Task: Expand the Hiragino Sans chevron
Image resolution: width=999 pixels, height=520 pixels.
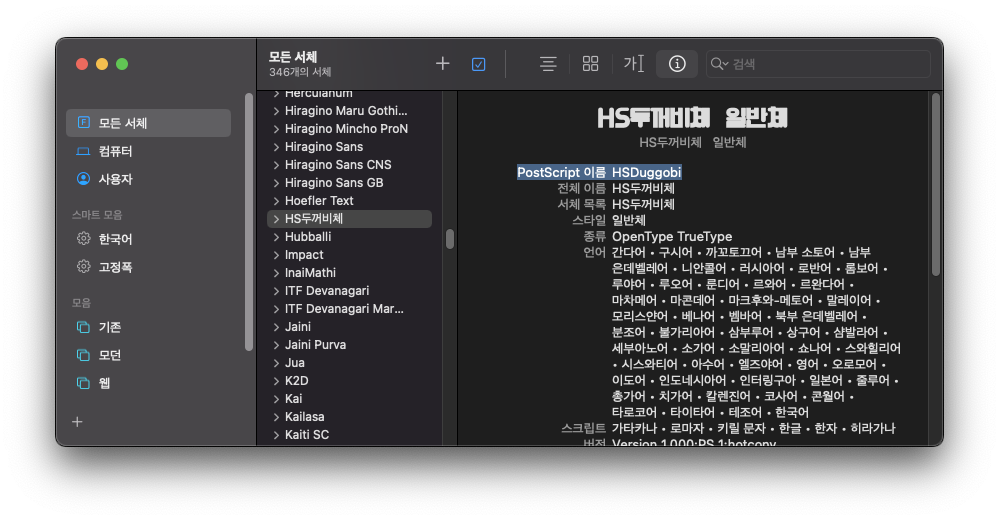Action: pos(277,147)
